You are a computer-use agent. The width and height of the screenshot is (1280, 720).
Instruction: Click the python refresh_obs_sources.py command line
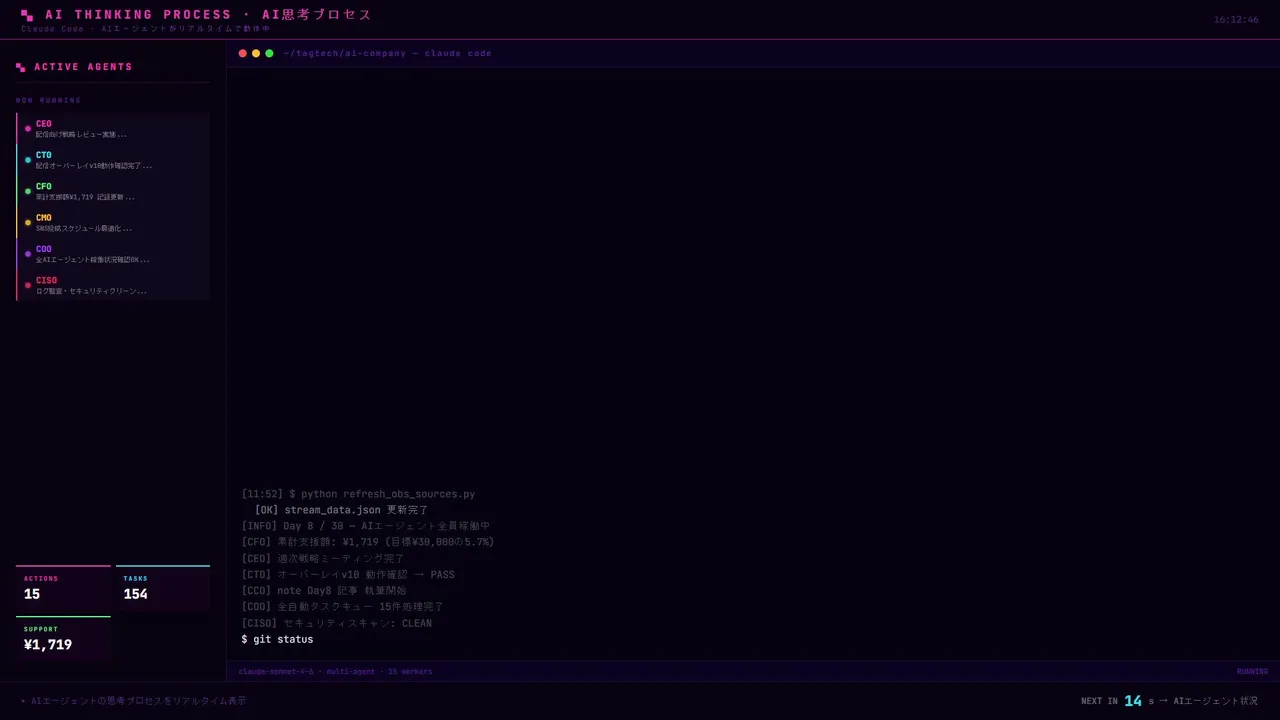coord(358,494)
